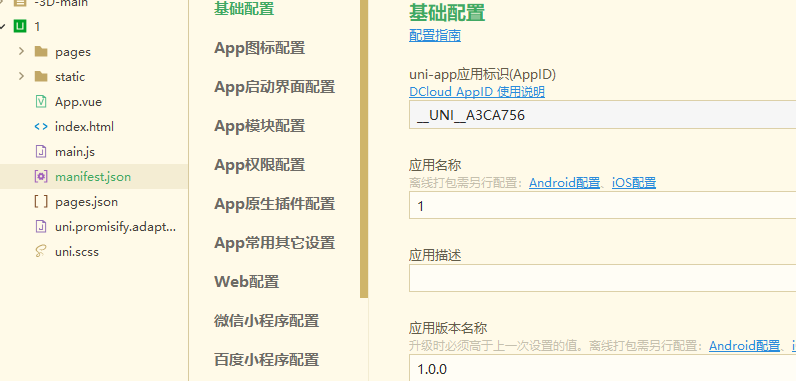796x381 pixels.
Task: Click the static folder icon
Action: (x=41, y=77)
